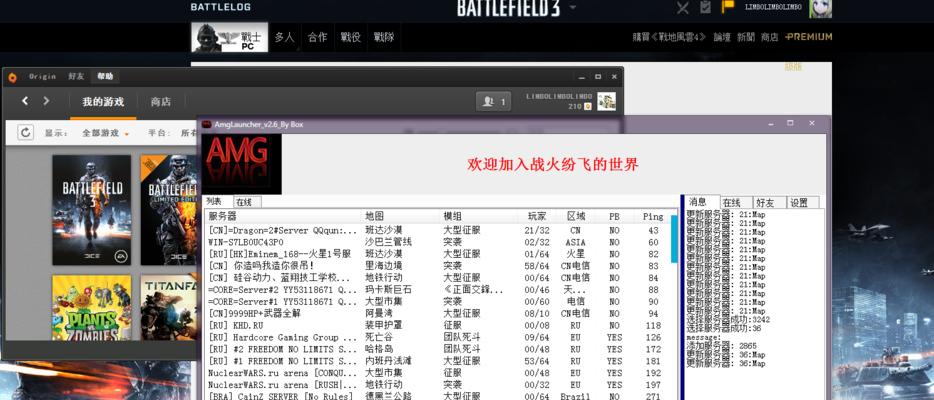Open Battlelog 論壇 forum link
This screenshot has height=400, width=934.
[722, 37]
